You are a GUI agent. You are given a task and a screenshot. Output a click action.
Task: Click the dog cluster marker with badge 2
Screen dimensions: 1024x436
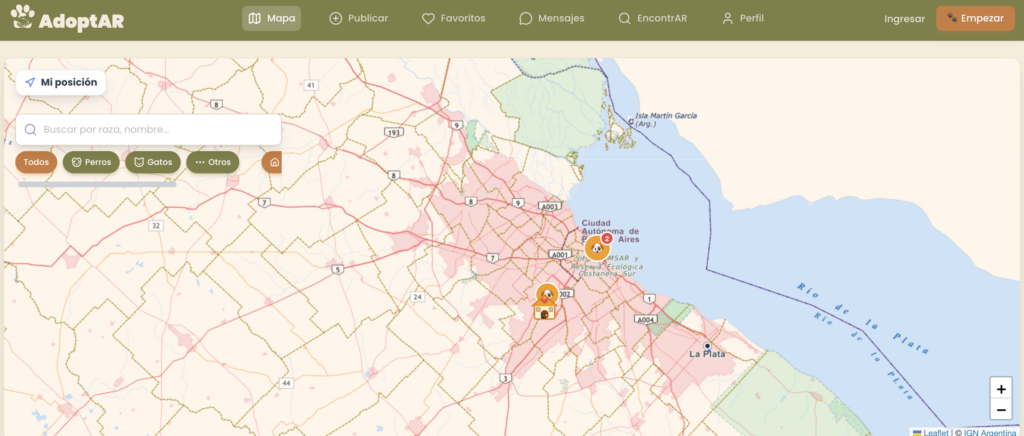pos(597,248)
